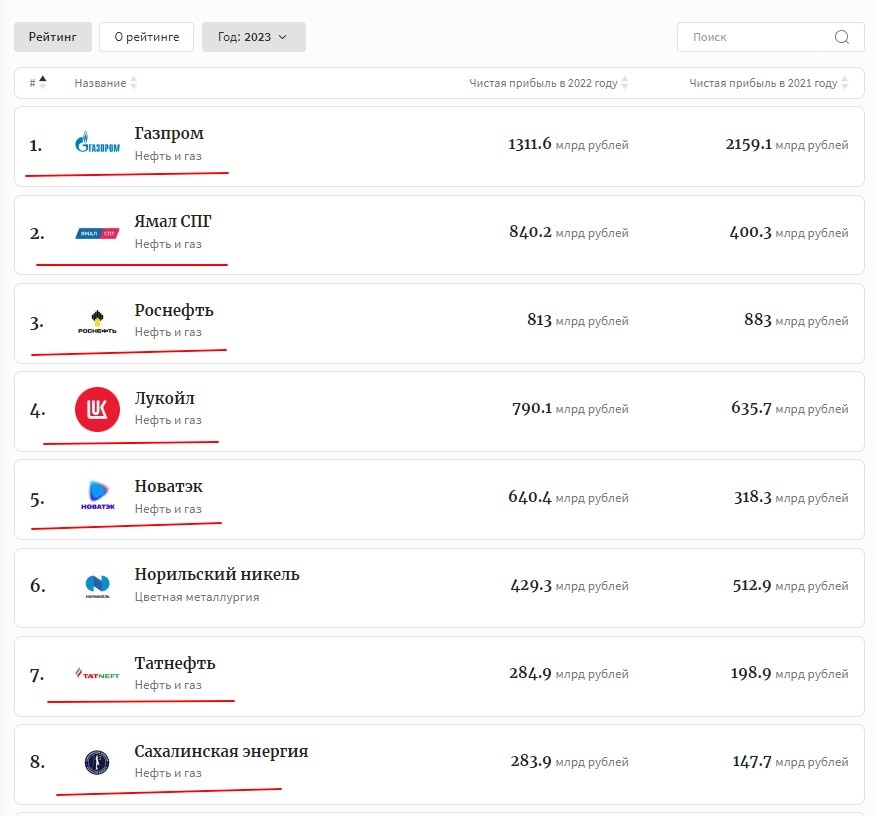
Task: Click the Rosneft logo
Action: 97,322
